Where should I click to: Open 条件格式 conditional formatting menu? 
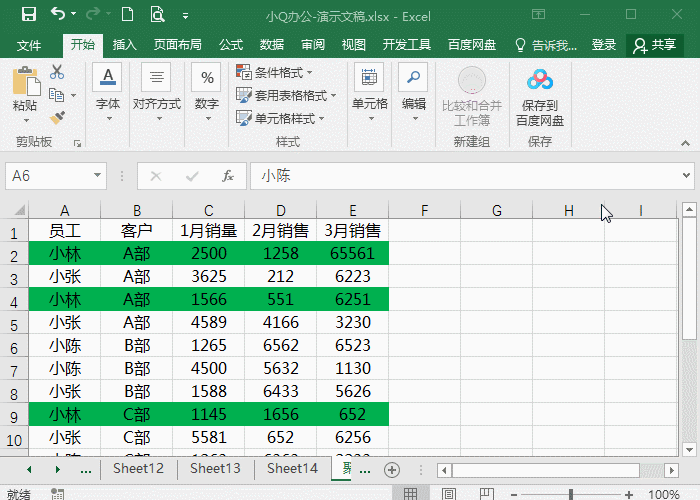pos(274,72)
